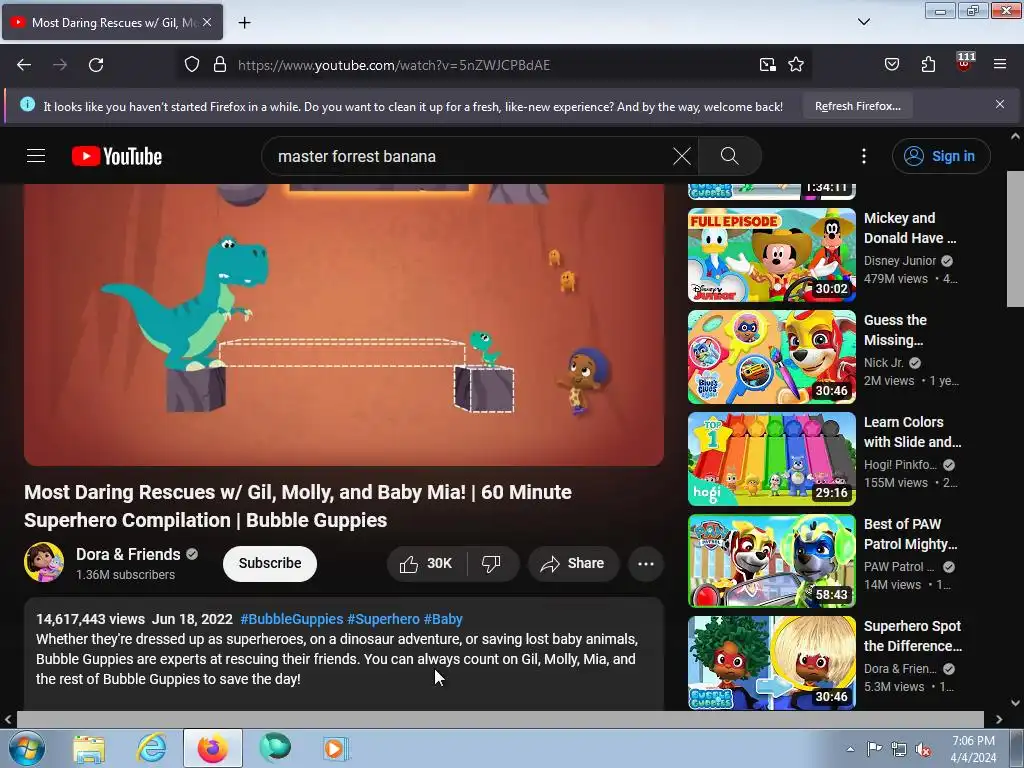Dislike the video with thumbs down
The width and height of the screenshot is (1024, 768).
492,564
